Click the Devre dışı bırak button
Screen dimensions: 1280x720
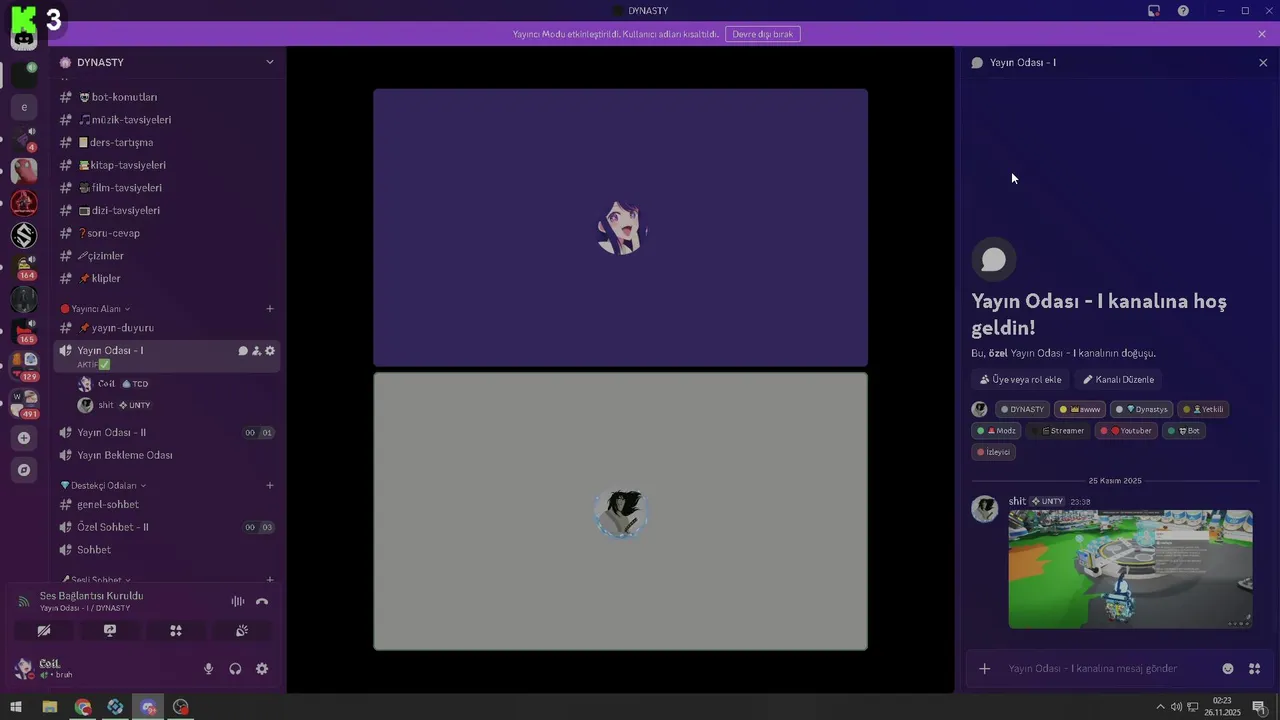pos(763,34)
